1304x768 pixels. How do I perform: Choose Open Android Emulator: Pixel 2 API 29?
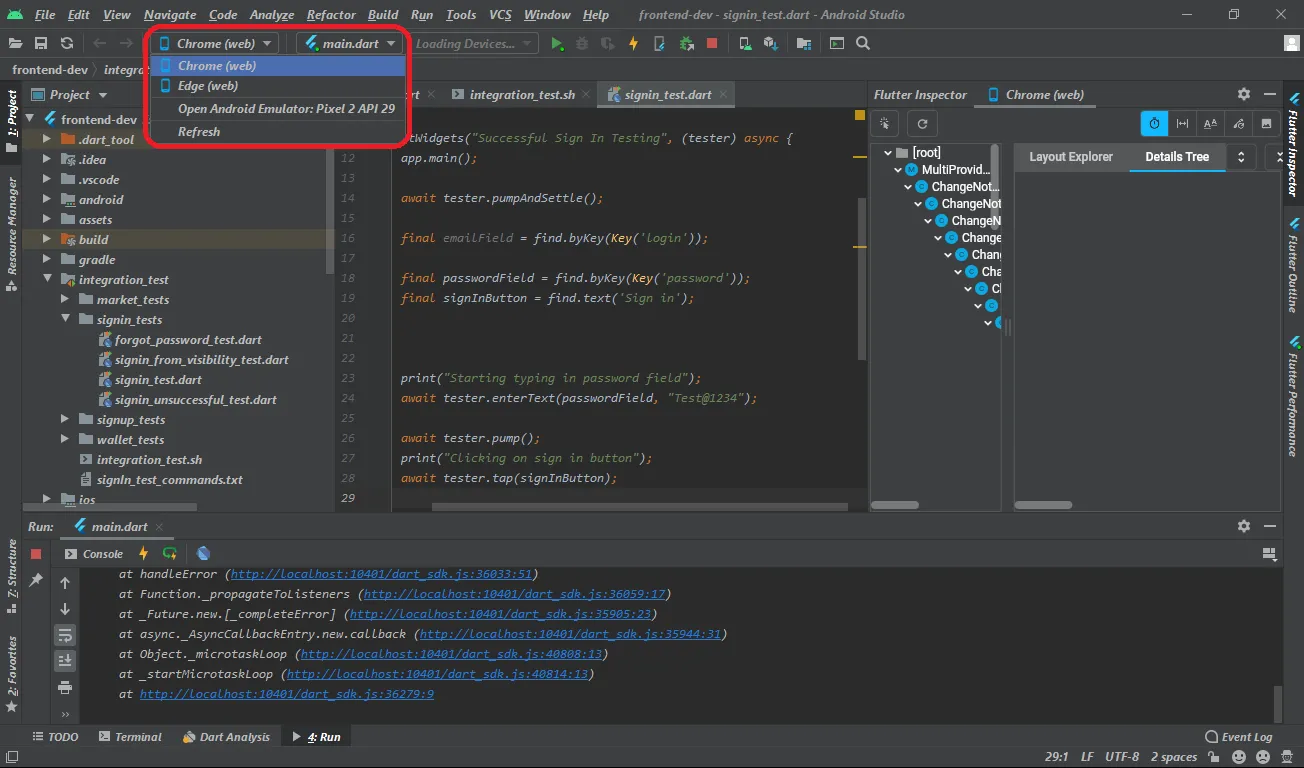click(286, 109)
